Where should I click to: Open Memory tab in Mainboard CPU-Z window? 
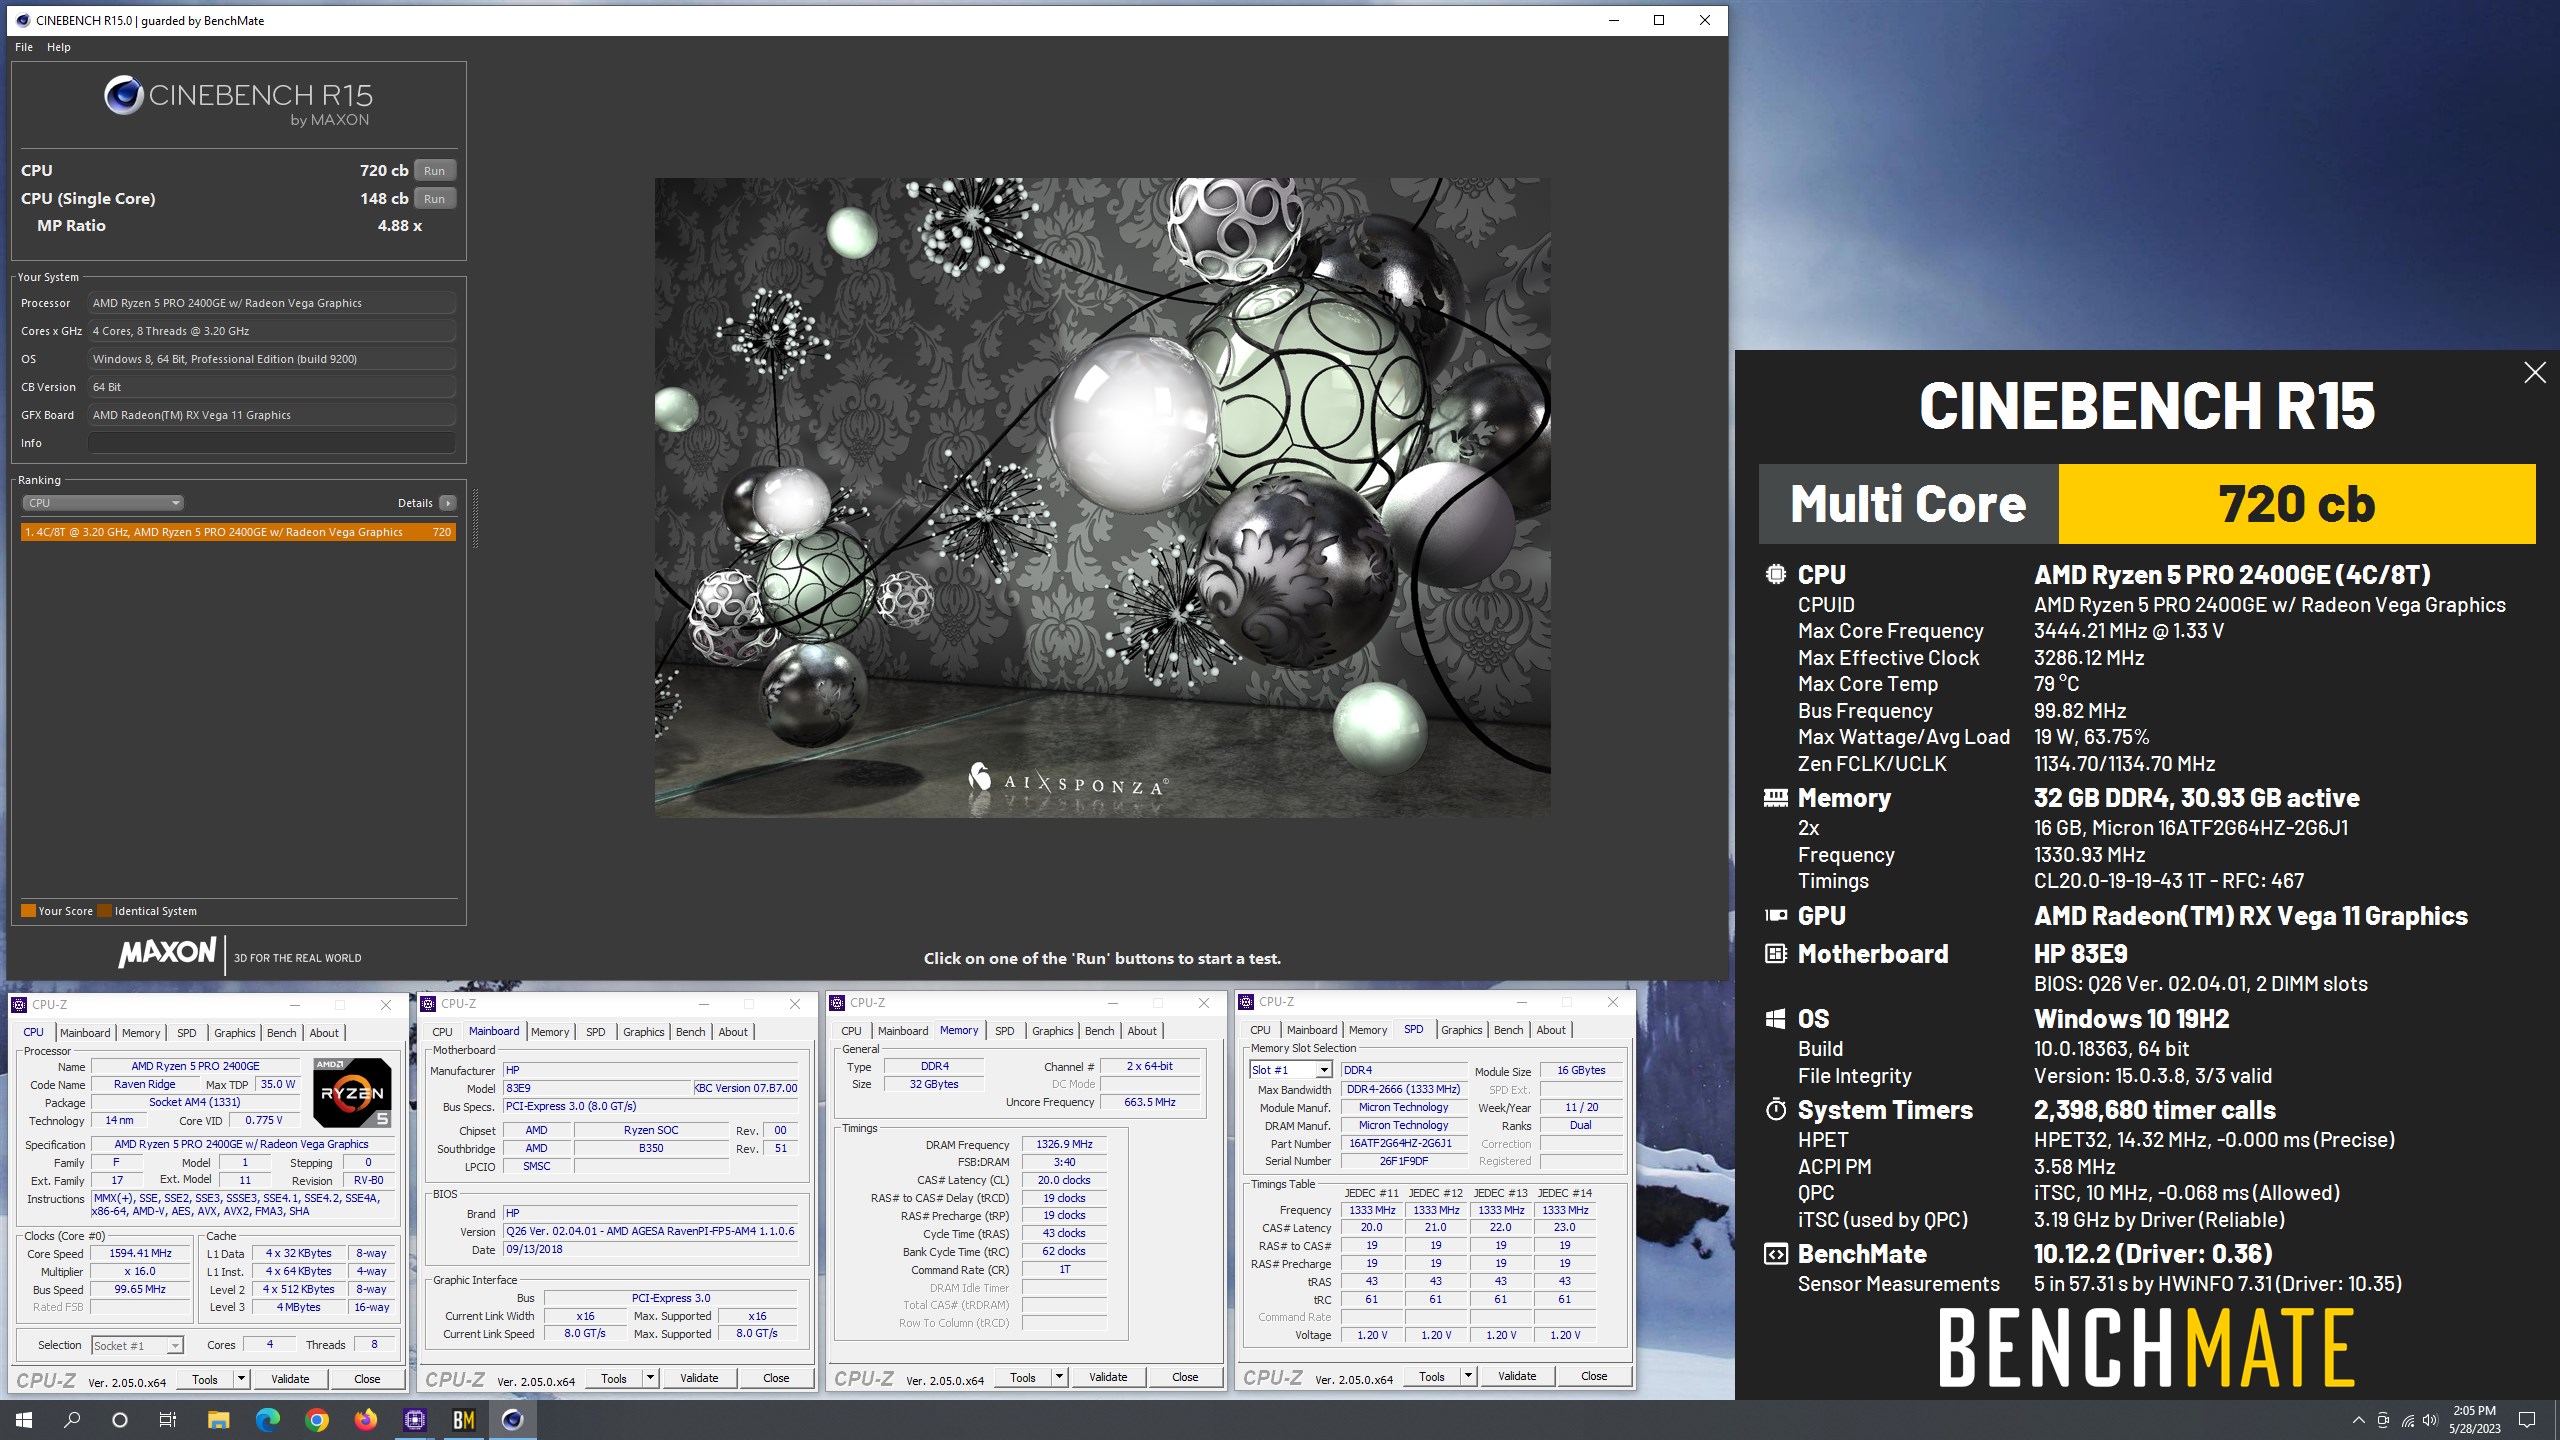coord(550,1032)
